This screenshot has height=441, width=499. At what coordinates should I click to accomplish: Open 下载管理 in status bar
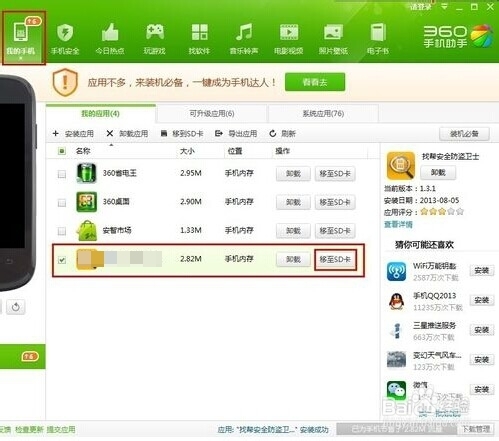(x=476, y=429)
